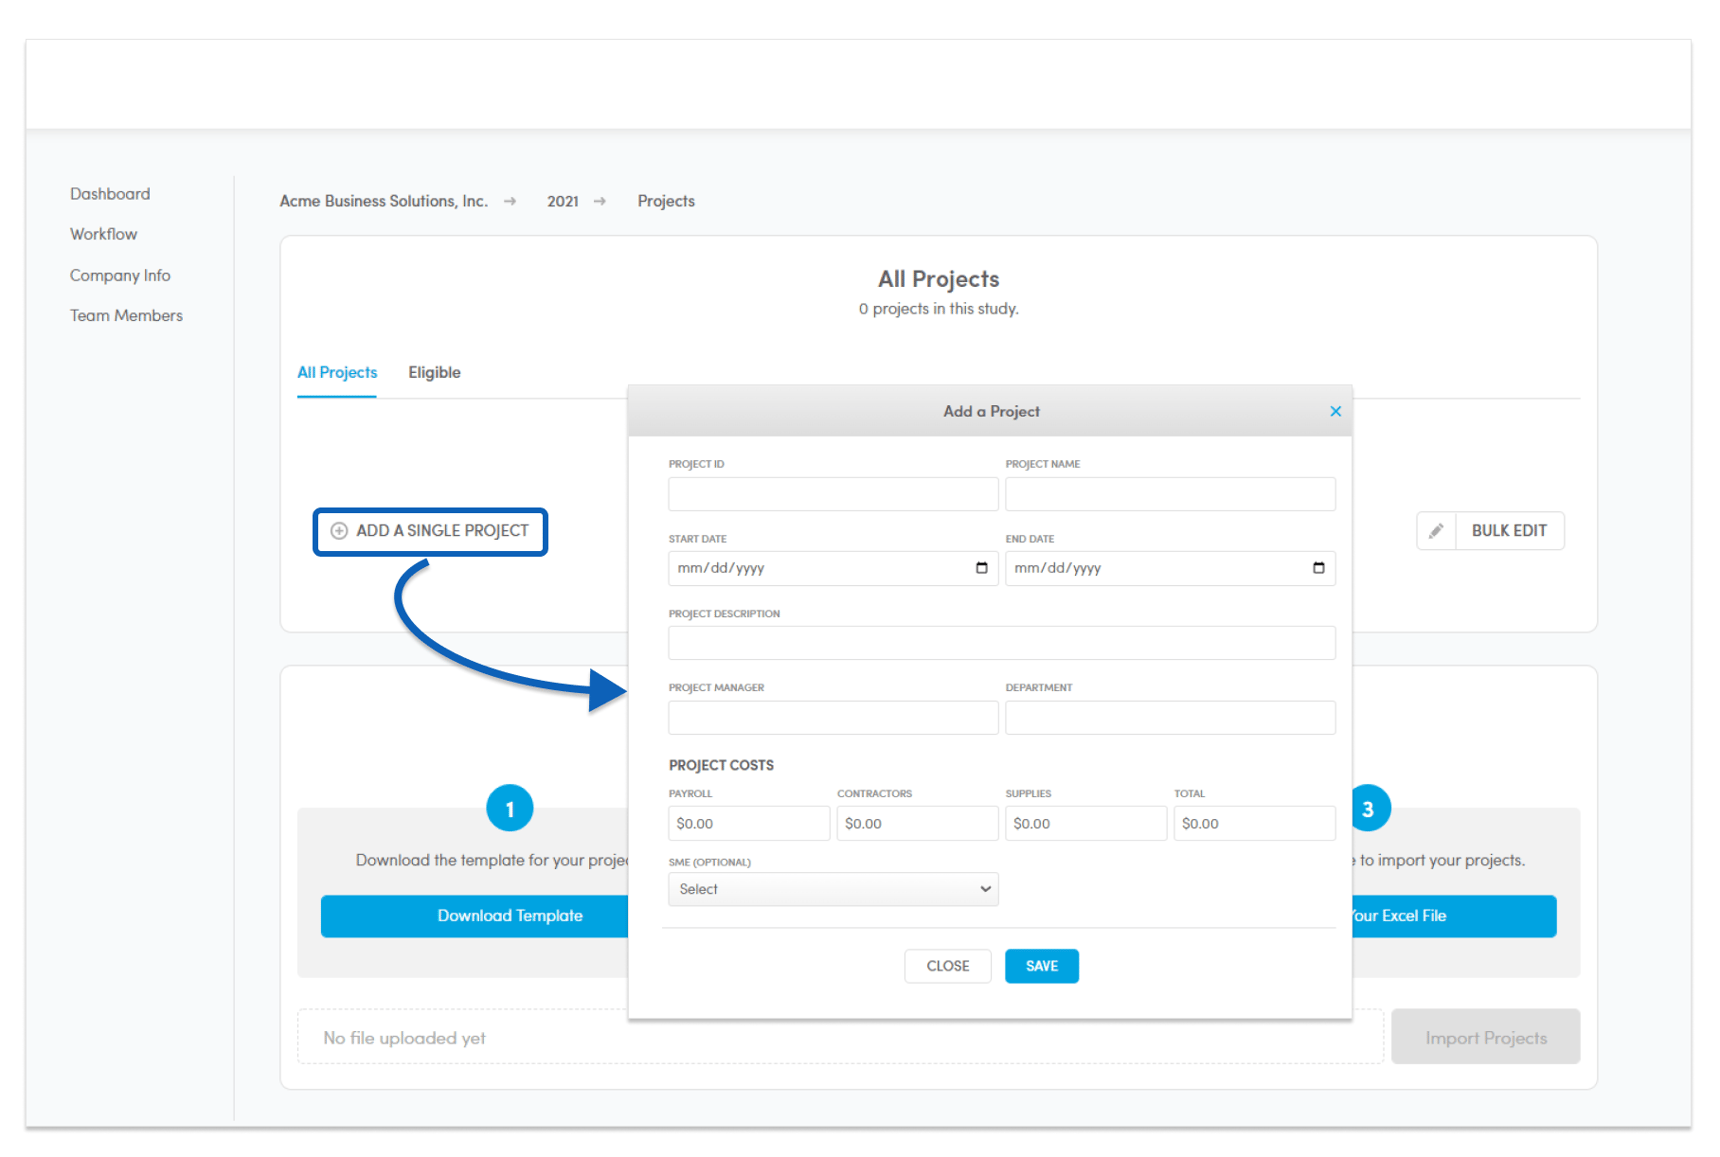1720x1157 pixels.
Task: Select the Payroll cost field
Action: [x=749, y=823]
